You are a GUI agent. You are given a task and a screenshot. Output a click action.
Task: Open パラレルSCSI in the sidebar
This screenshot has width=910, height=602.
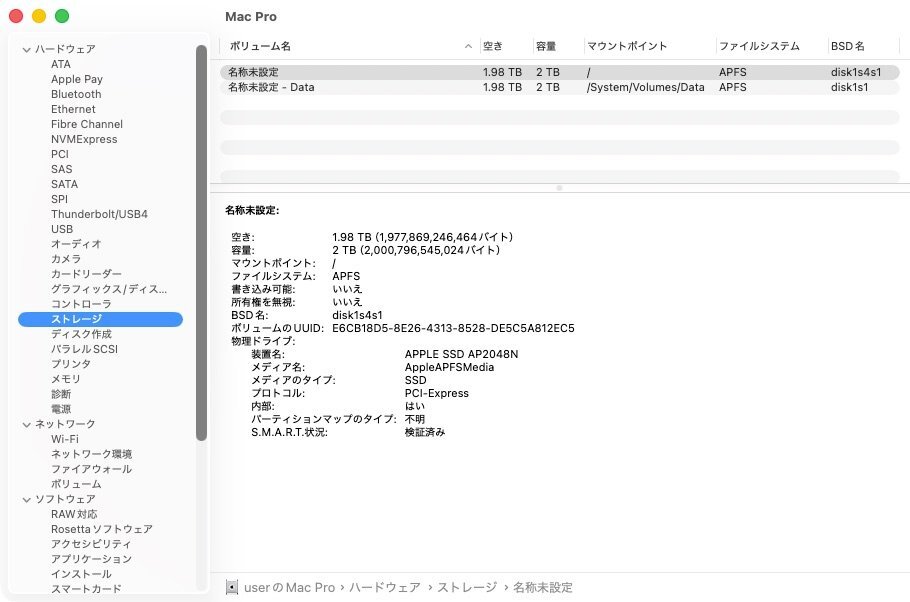[84, 349]
